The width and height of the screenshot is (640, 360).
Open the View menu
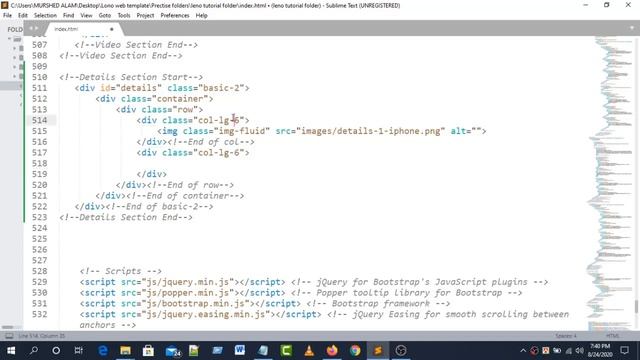click(86, 16)
